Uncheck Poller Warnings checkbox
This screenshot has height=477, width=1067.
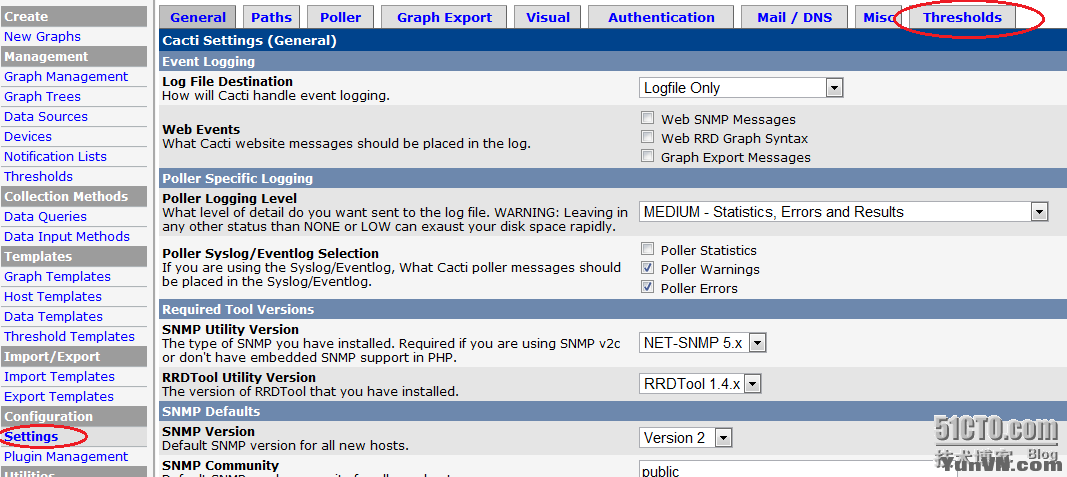[x=648, y=269]
